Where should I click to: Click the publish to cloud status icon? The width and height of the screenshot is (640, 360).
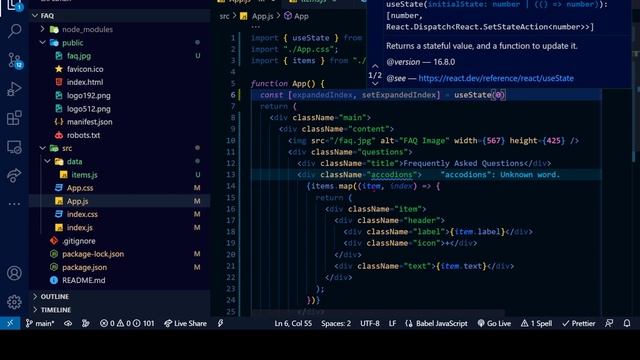coord(68,323)
